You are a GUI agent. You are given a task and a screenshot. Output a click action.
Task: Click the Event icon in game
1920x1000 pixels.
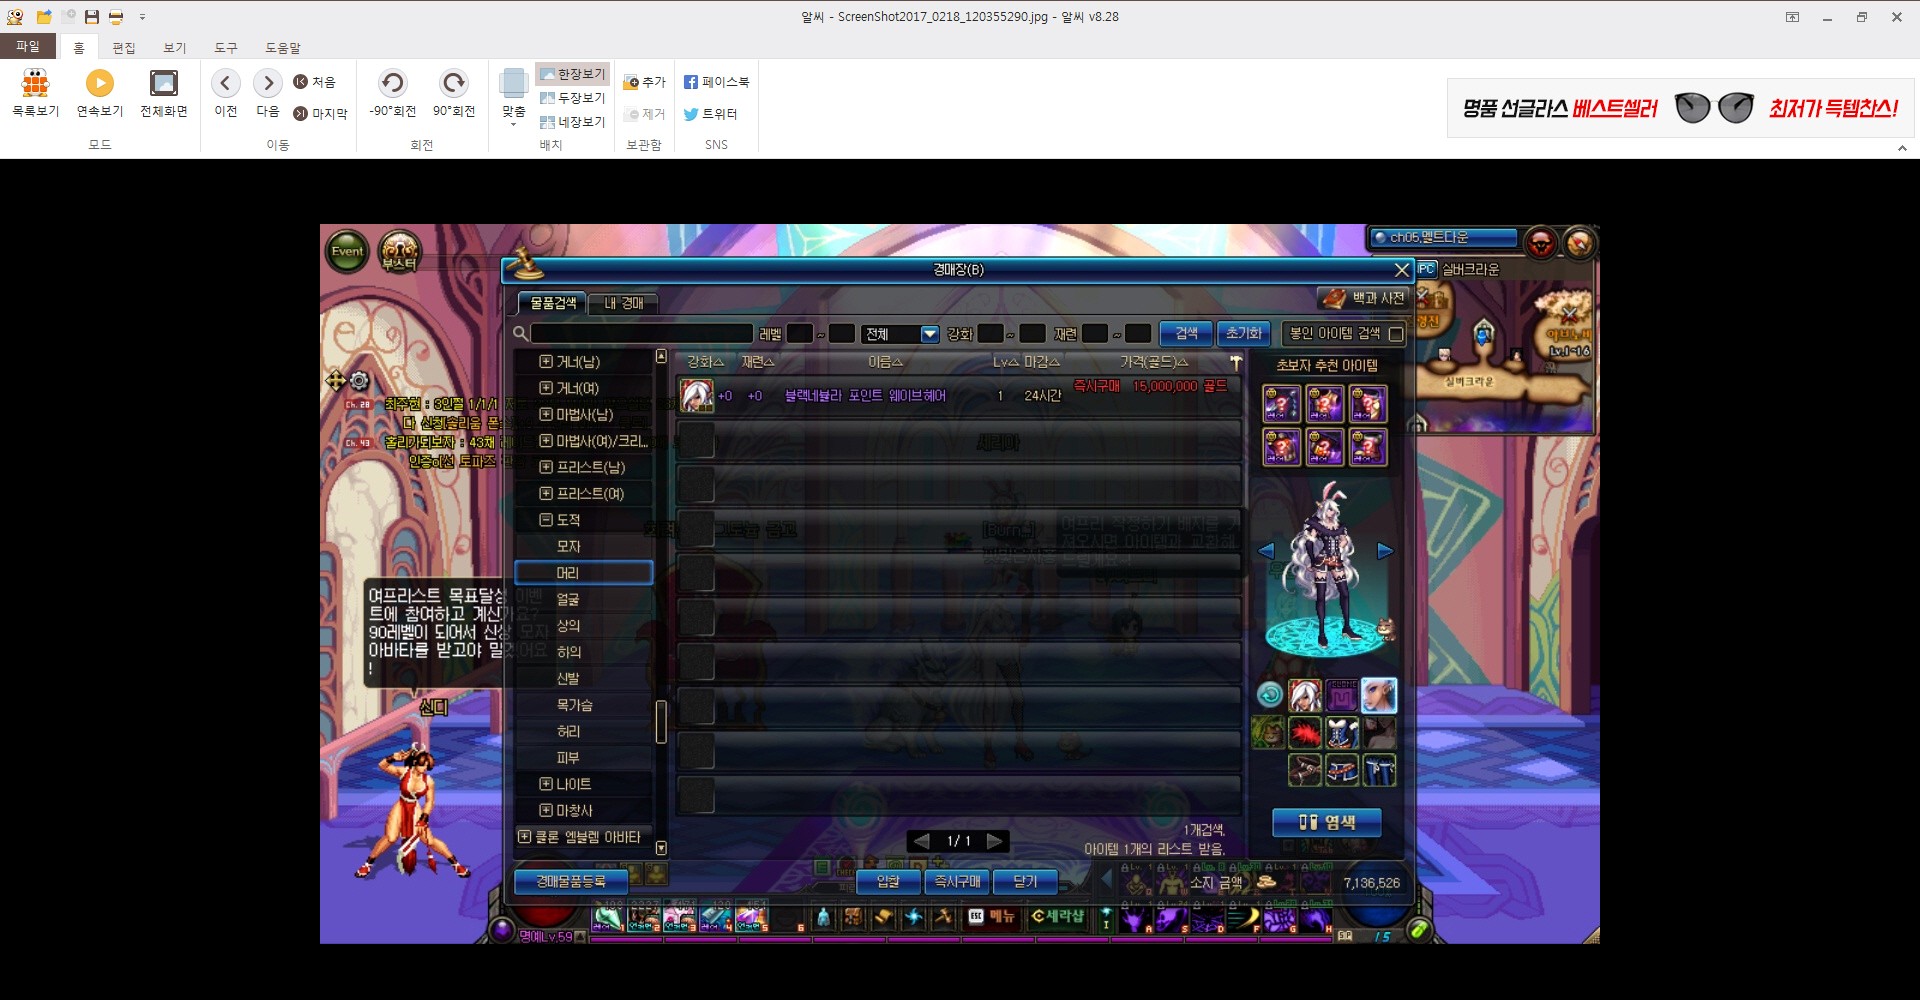pos(347,251)
